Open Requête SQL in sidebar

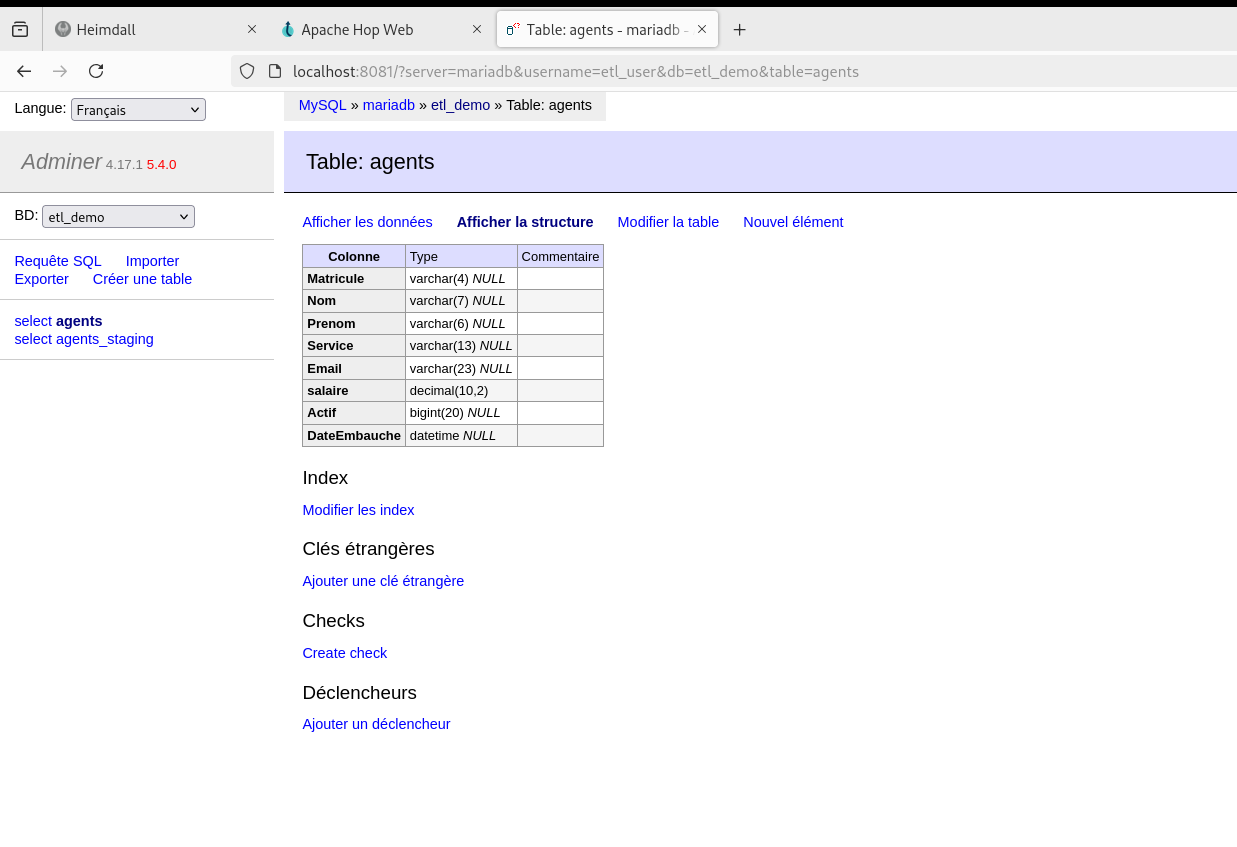58,261
